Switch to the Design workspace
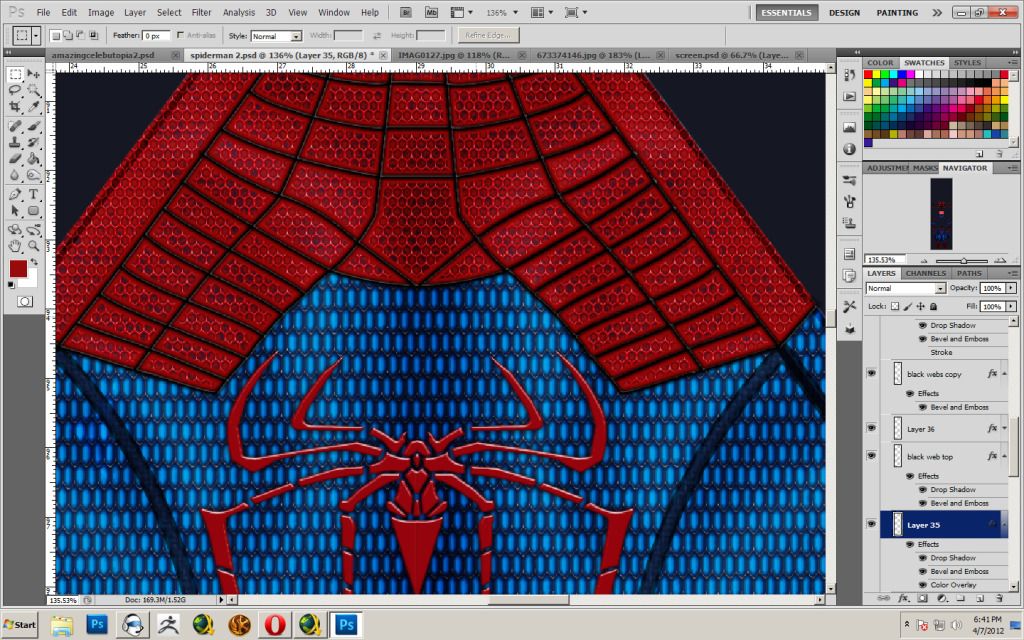 pyautogui.click(x=844, y=12)
